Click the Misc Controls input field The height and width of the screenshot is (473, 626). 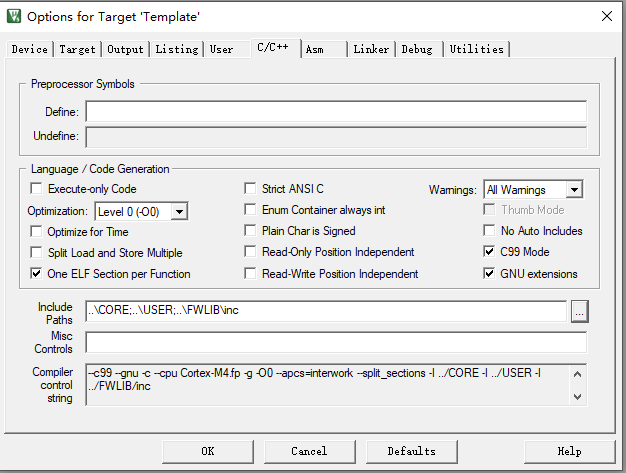[x=336, y=342]
